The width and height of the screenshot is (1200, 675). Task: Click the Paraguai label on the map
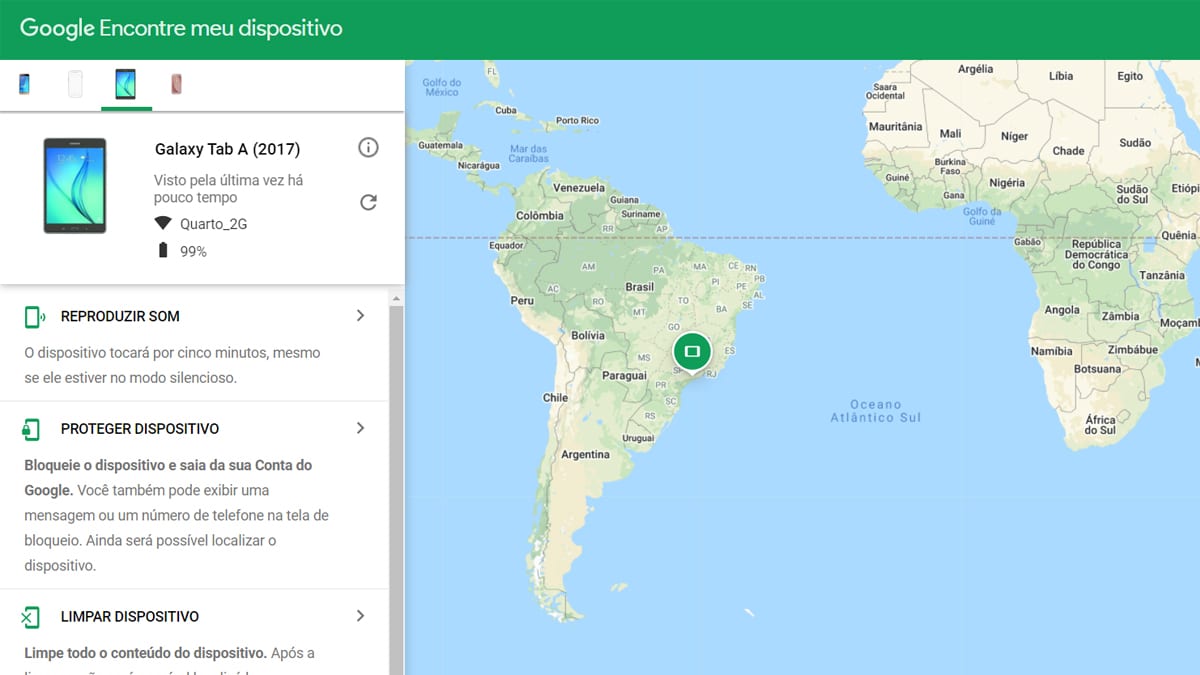(x=624, y=376)
